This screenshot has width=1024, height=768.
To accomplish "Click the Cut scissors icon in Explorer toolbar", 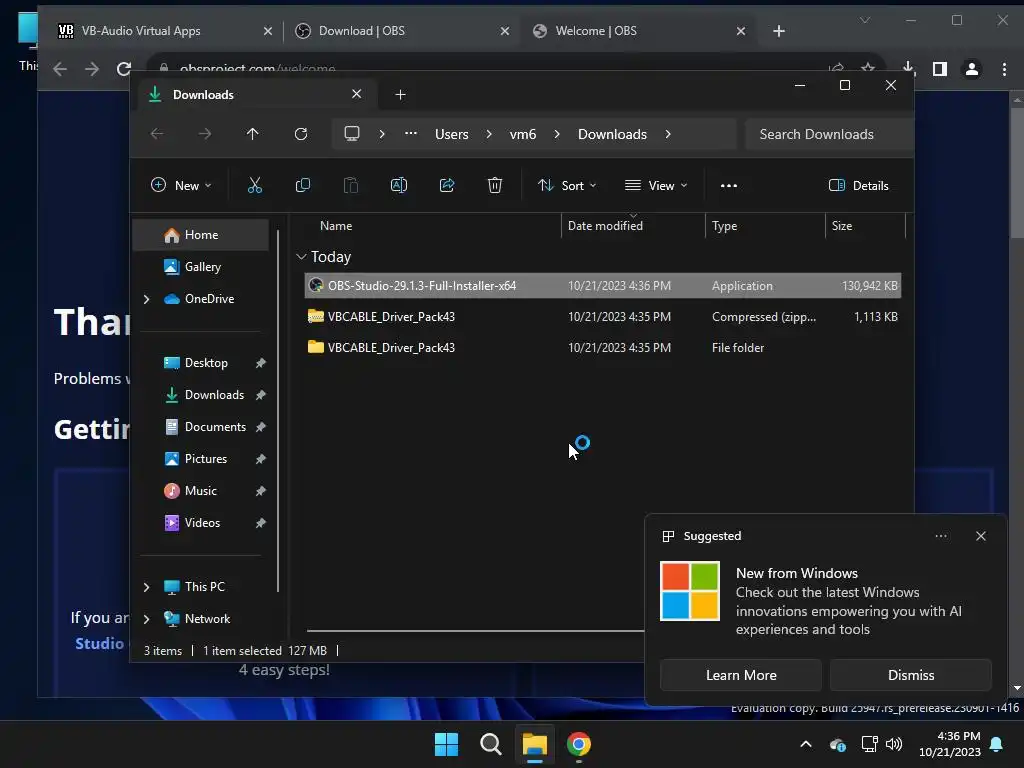I will [x=255, y=185].
